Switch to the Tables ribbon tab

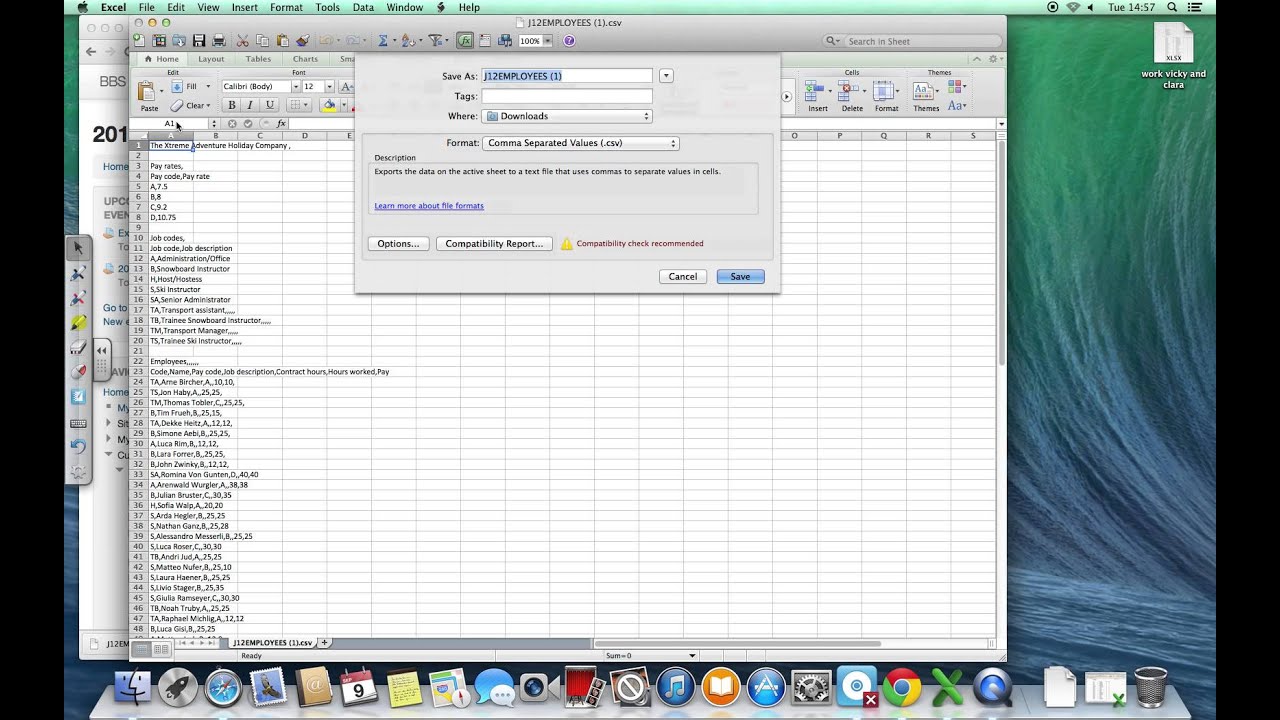click(x=258, y=59)
